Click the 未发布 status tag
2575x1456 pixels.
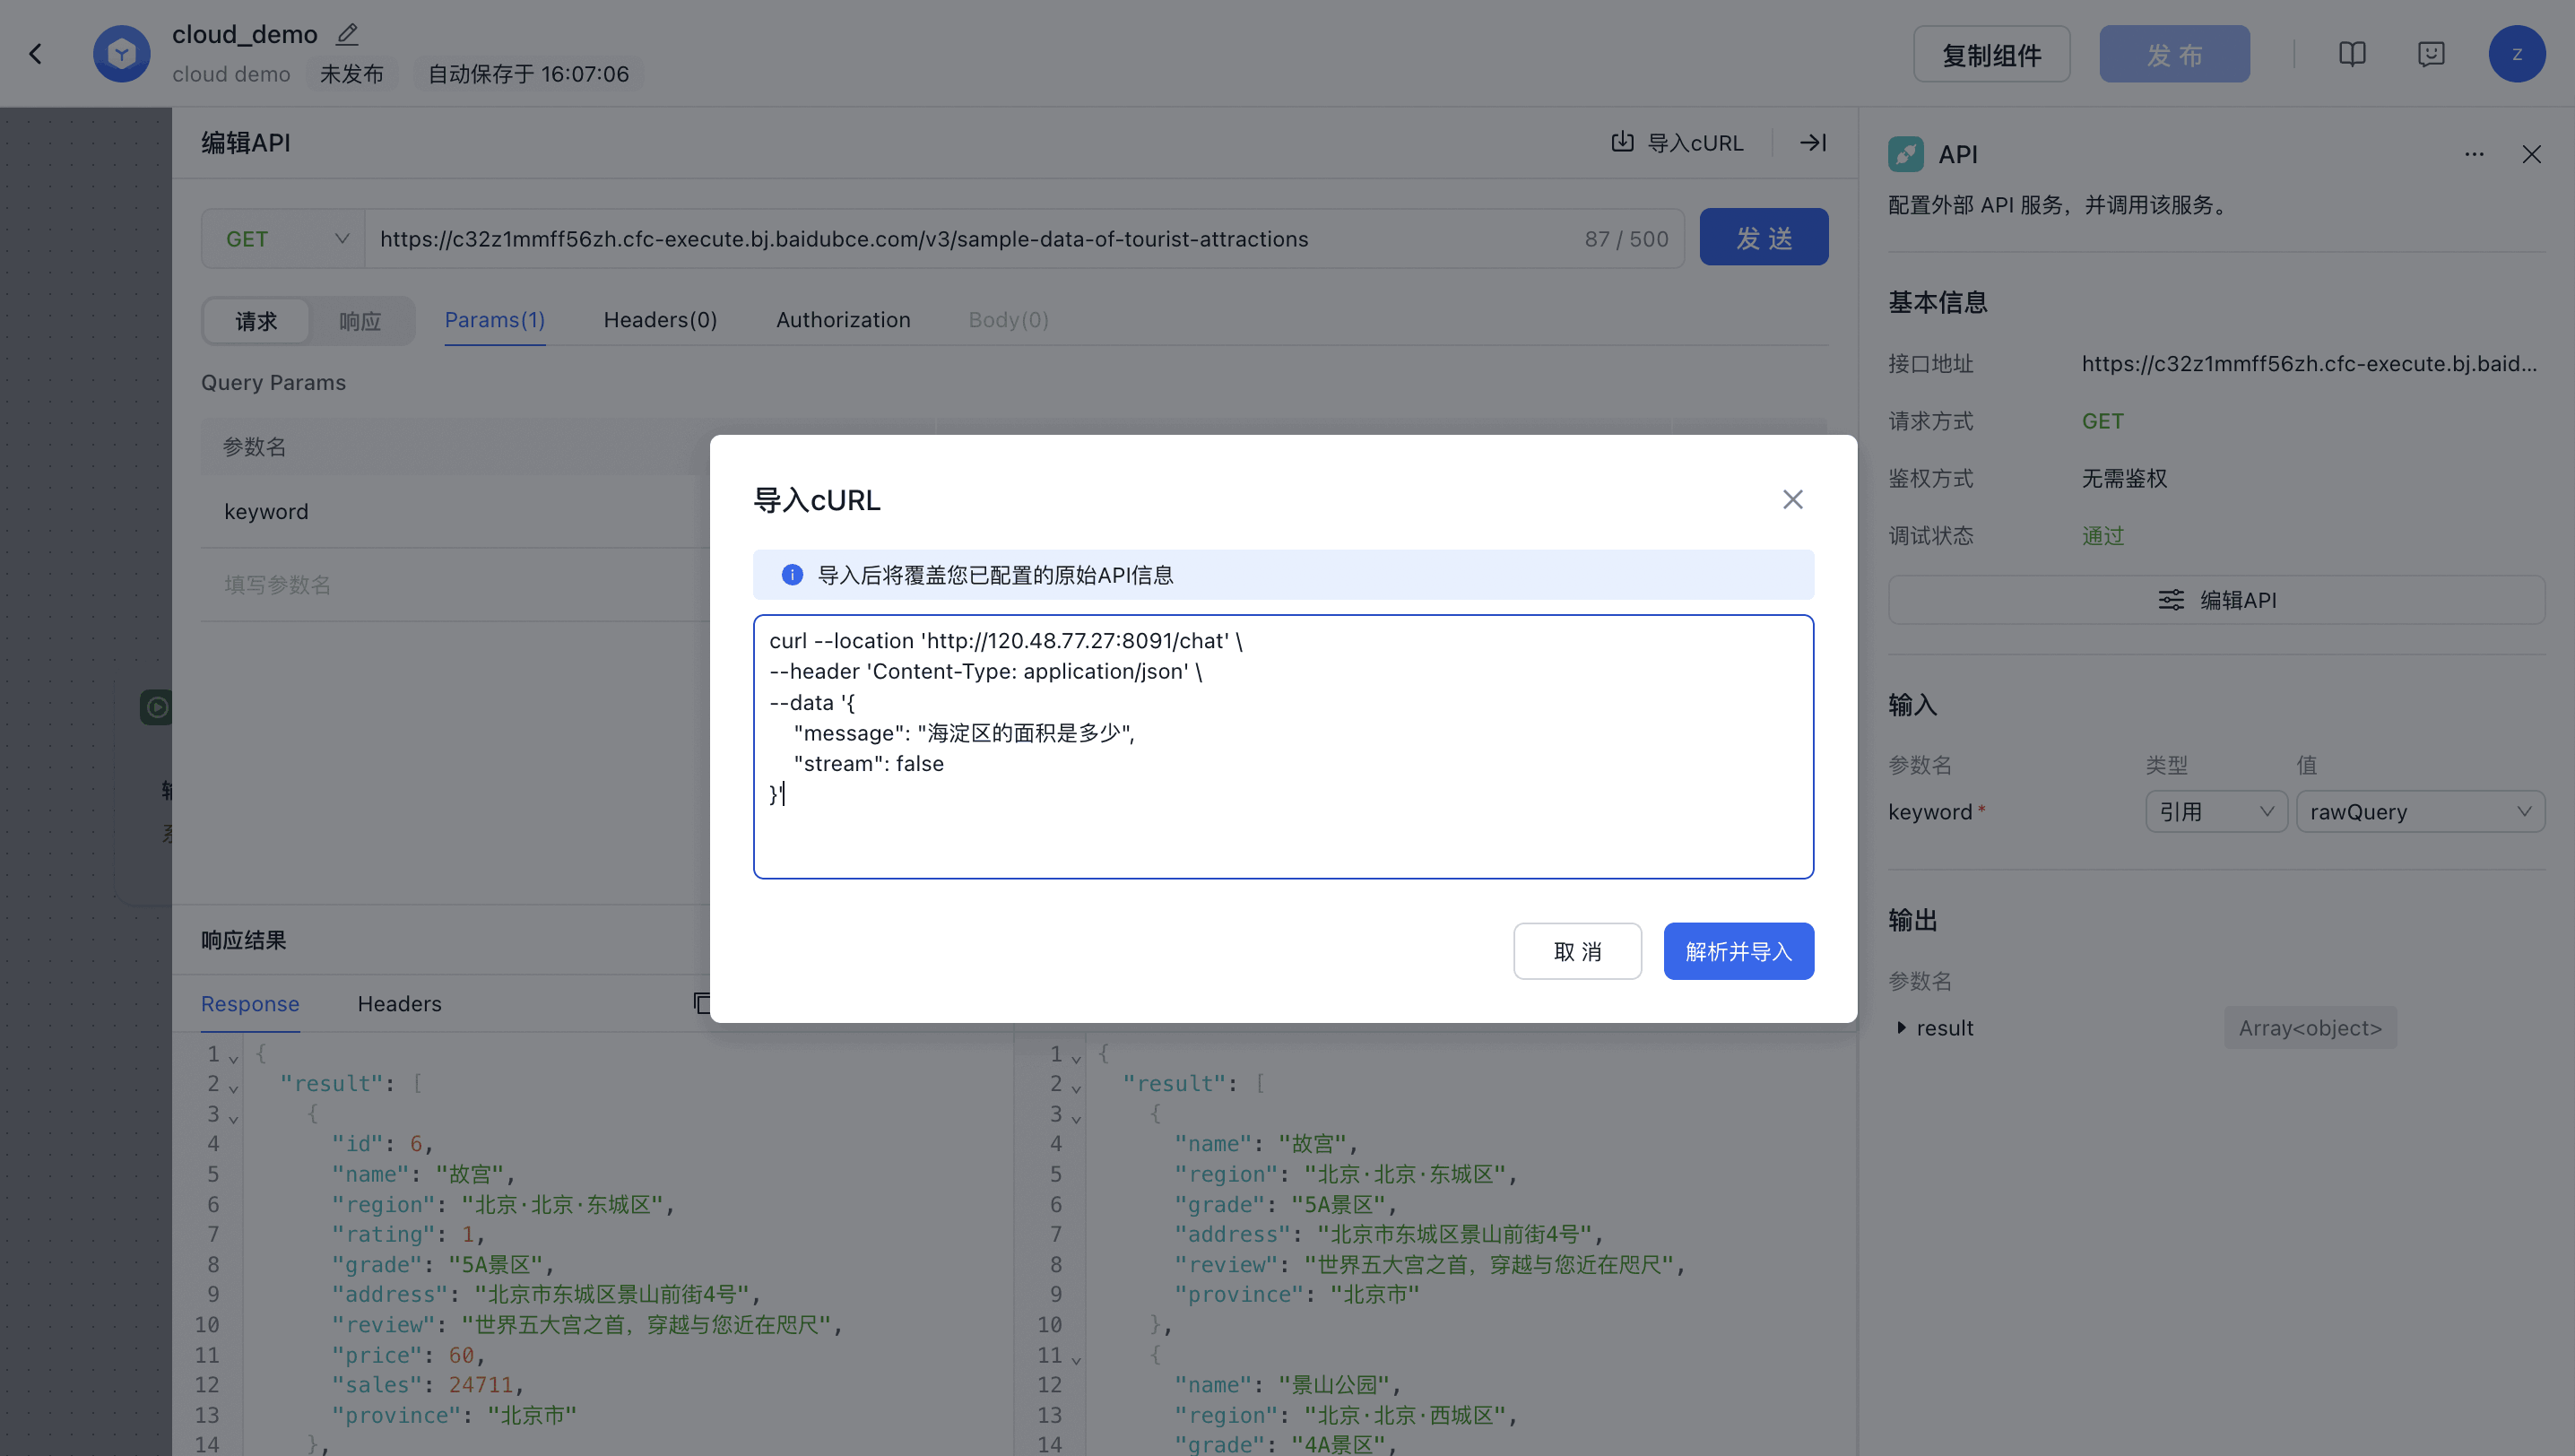pyautogui.click(x=351, y=74)
